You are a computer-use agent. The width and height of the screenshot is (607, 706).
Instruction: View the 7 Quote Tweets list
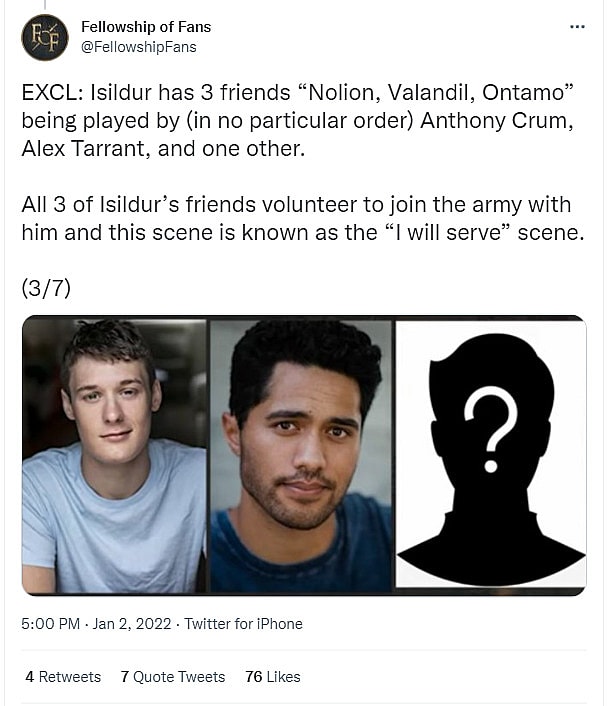(x=172, y=677)
